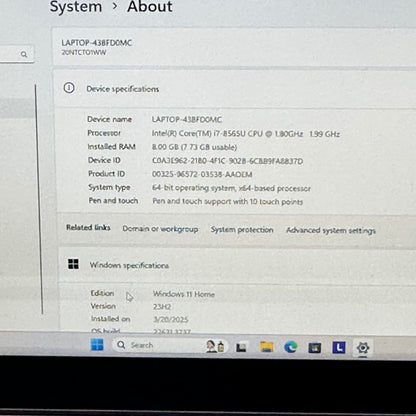This screenshot has width=416, height=416.
Task: Click the 20NTCTO1WW model text
Action: (x=84, y=53)
